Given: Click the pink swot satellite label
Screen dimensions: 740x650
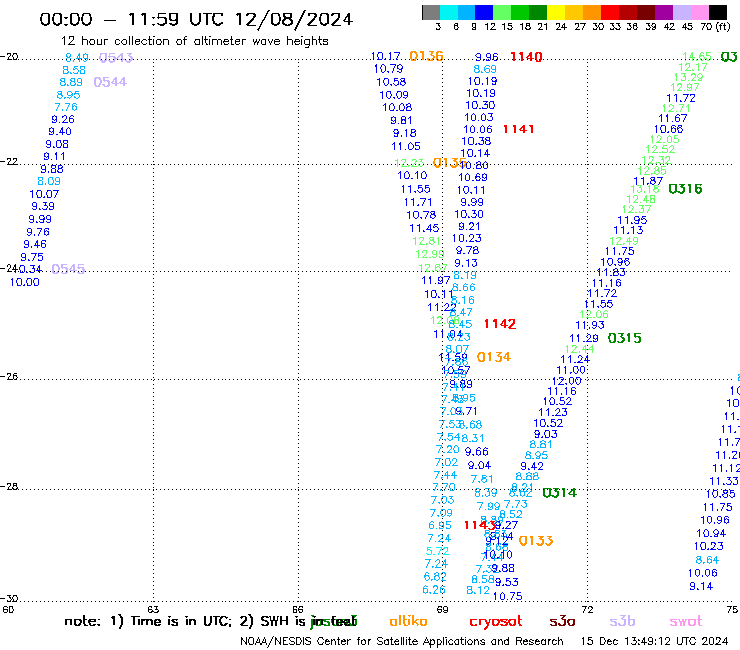Looking at the screenshot, I should [686, 621].
